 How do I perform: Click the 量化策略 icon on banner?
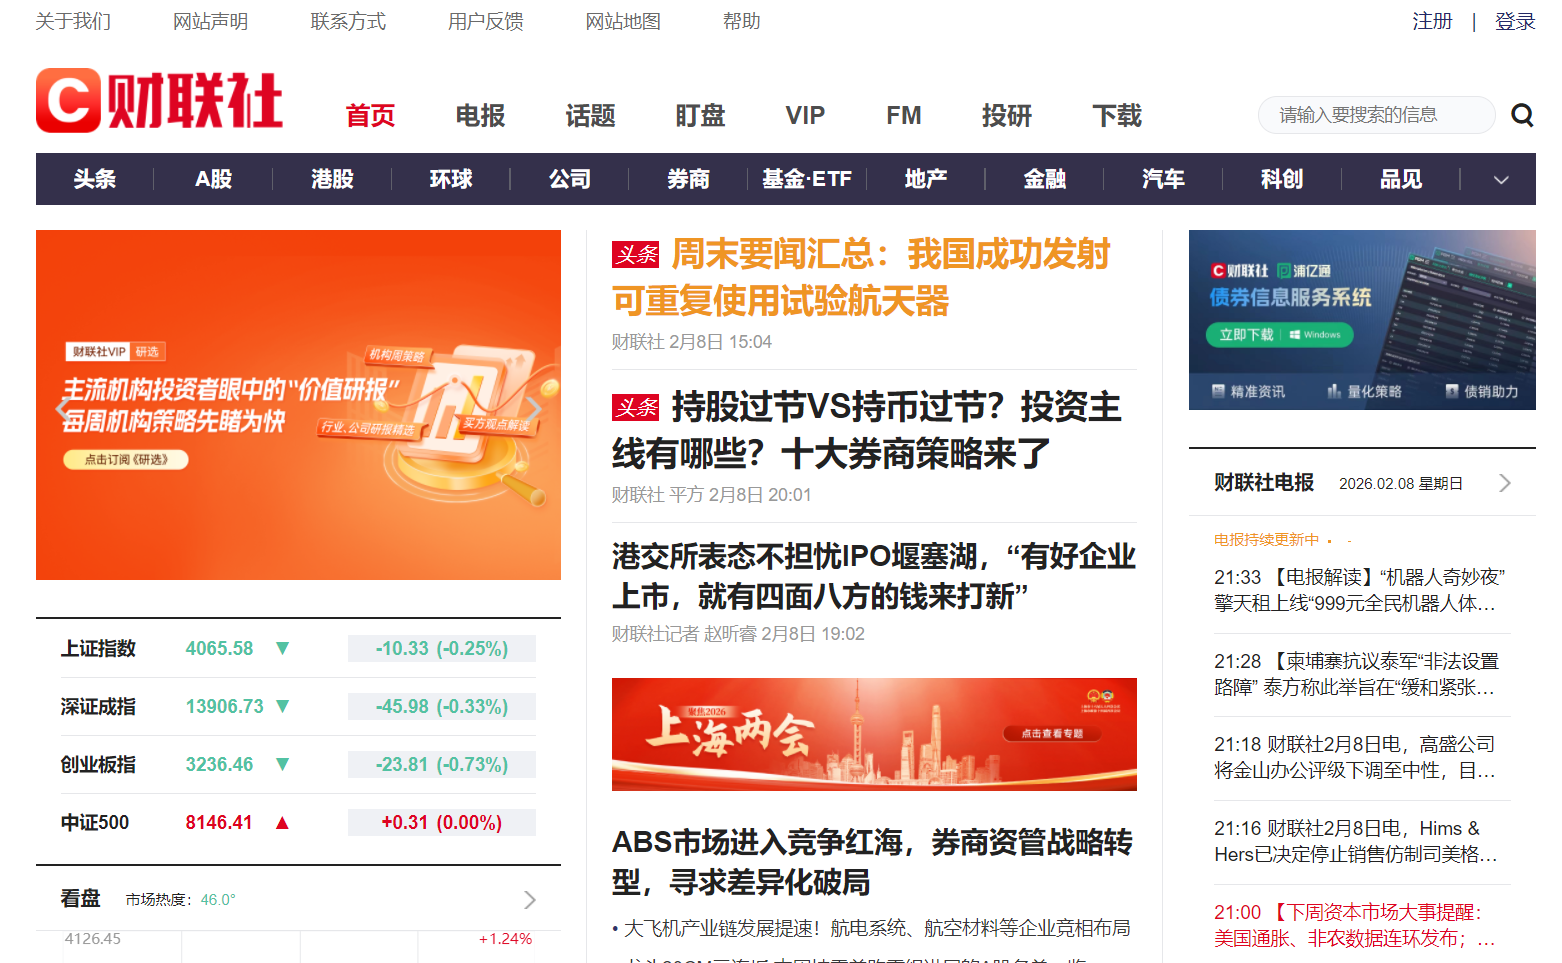pyautogui.click(x=1334, y=391)
